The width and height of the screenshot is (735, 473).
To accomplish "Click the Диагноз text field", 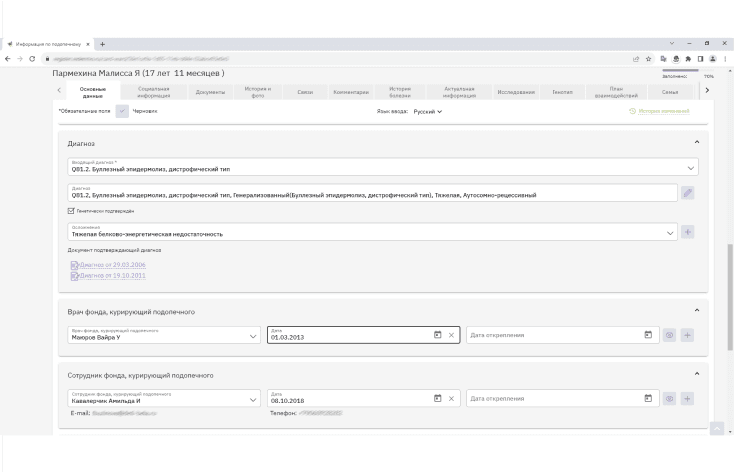I will (373, 193).
